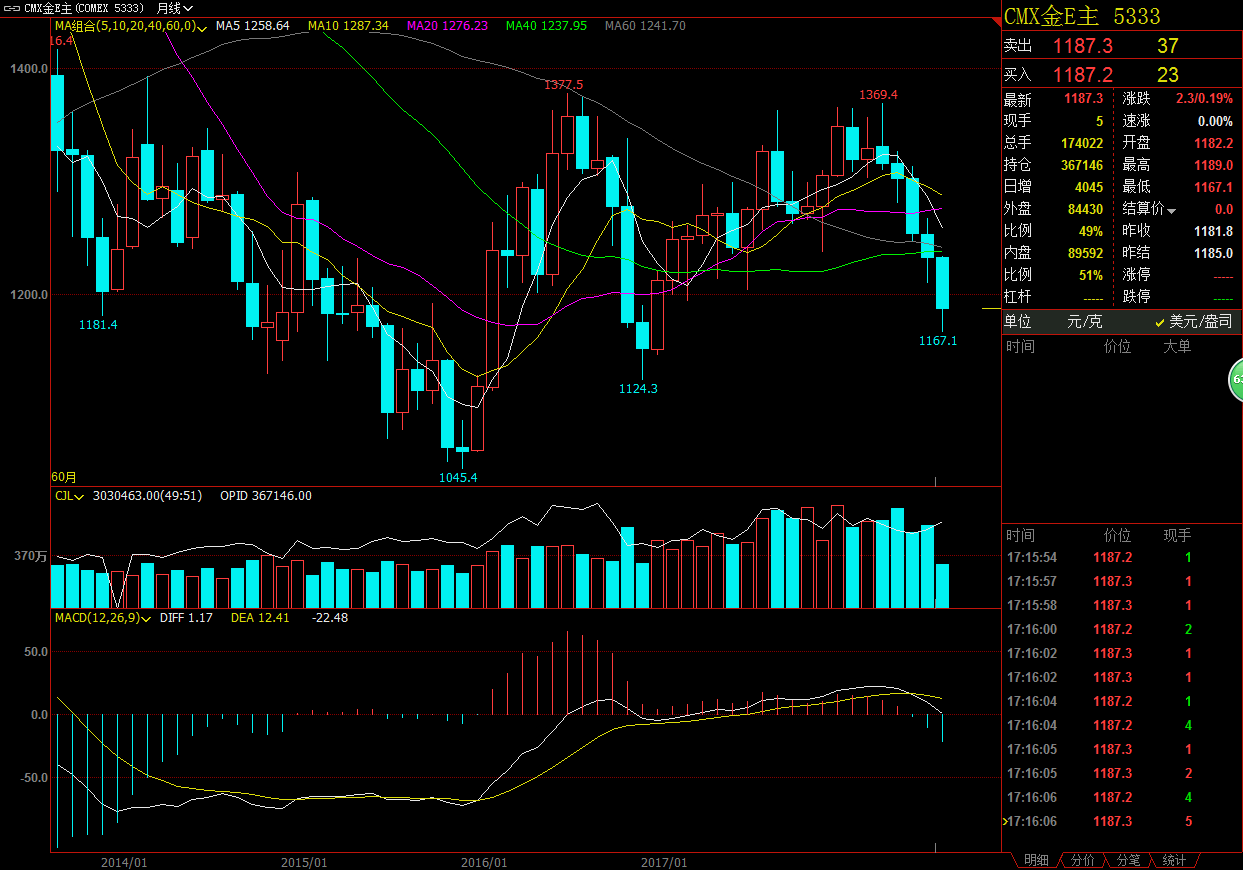
Task: Click the 2017/01 date axis label
Action: click(664, 862)
